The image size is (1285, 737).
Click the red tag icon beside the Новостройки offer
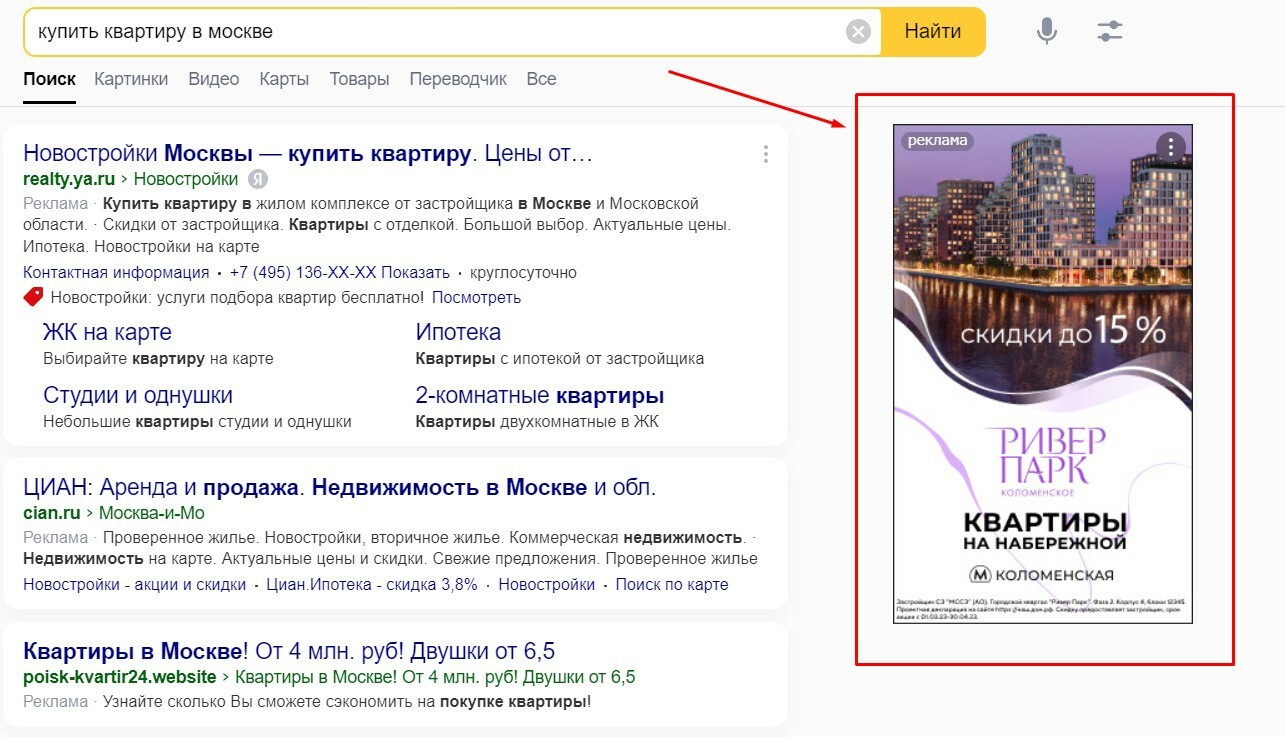pos(33,297)
